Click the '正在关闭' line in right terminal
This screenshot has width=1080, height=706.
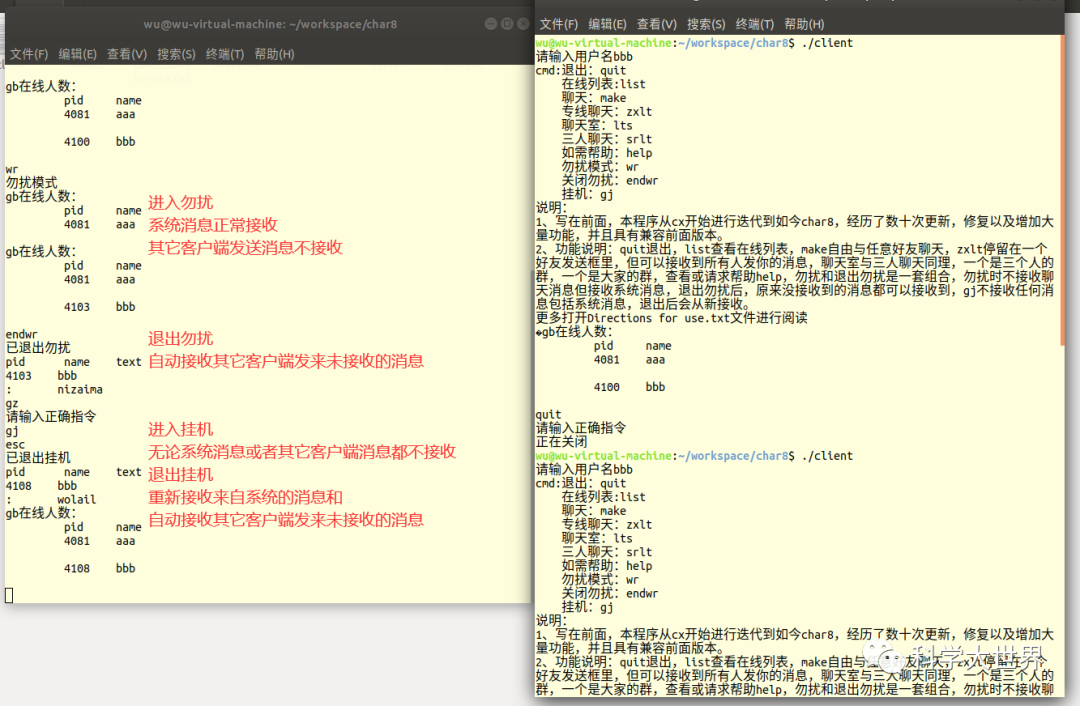point(561,442)
